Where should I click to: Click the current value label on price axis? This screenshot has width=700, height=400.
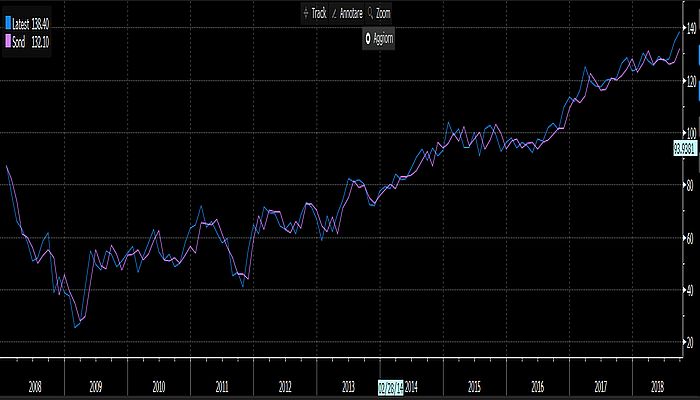click(x=685, y=149)
